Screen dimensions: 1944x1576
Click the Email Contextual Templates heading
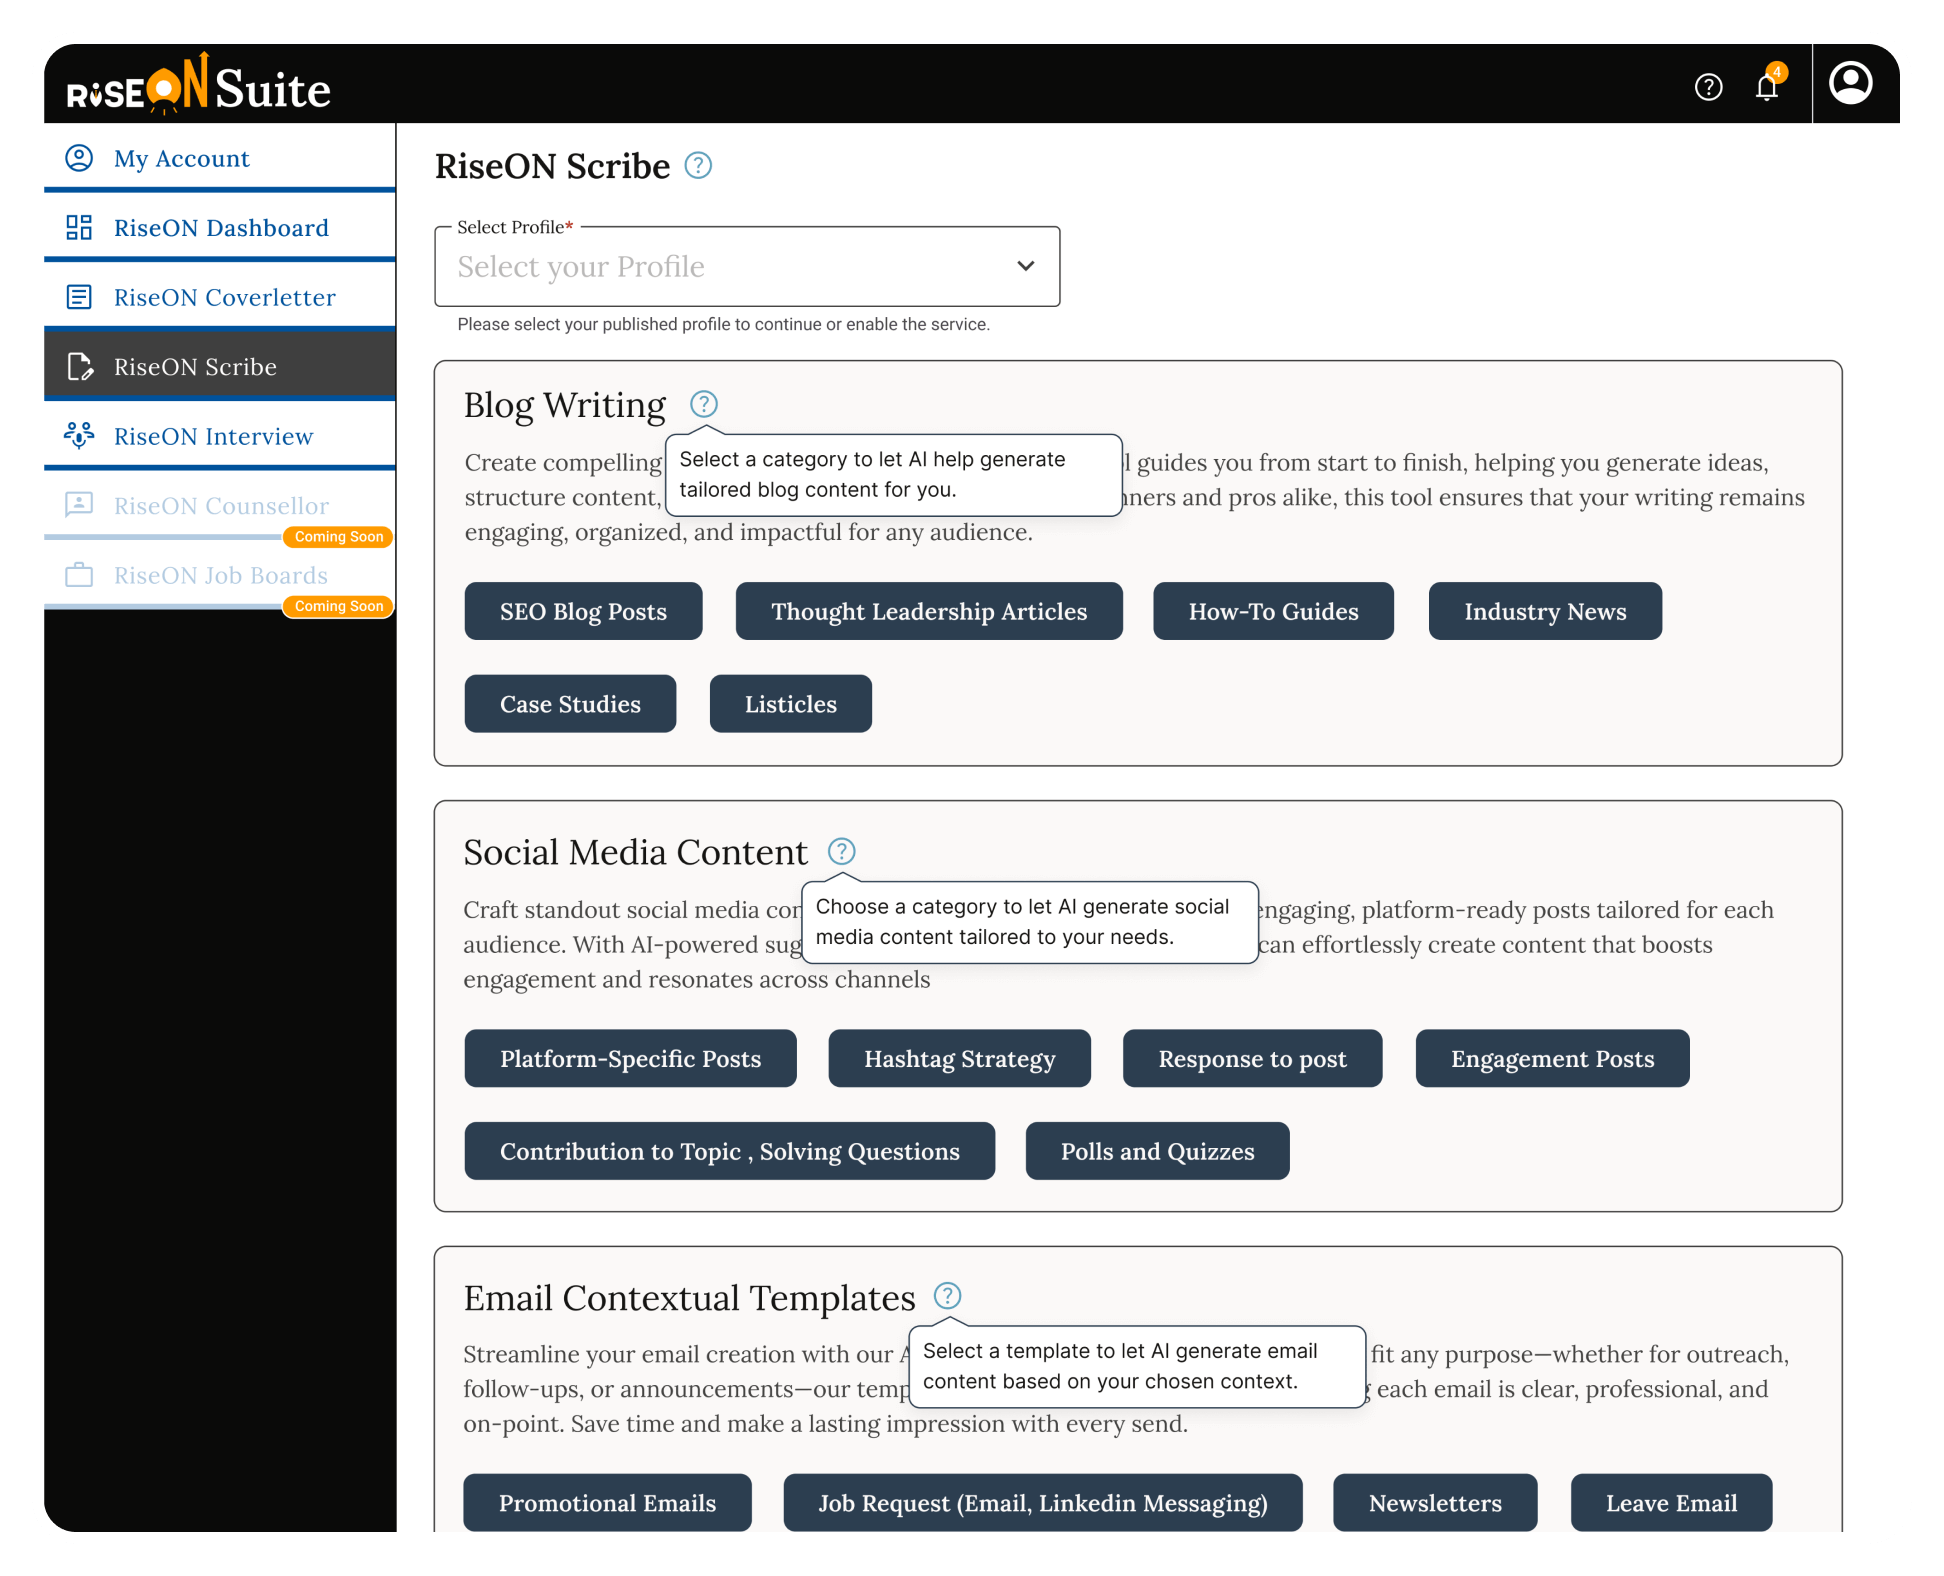[689, 1298]
